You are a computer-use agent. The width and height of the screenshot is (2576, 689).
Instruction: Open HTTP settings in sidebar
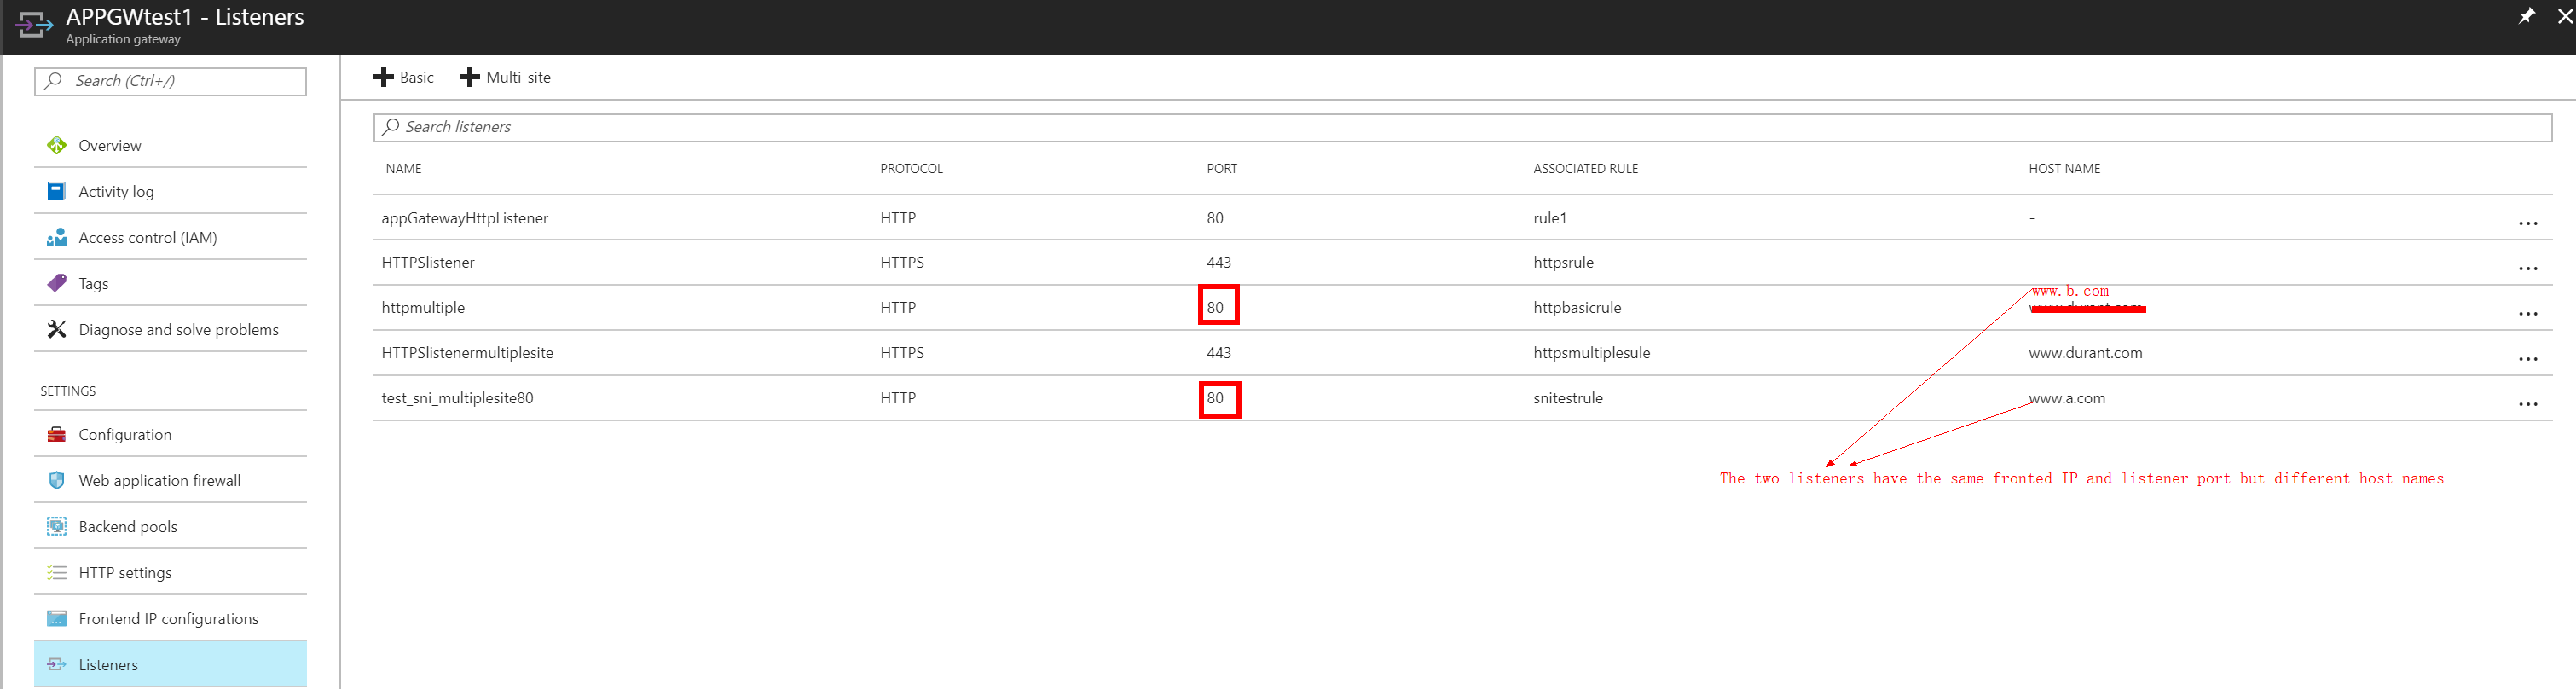(125, 572)
